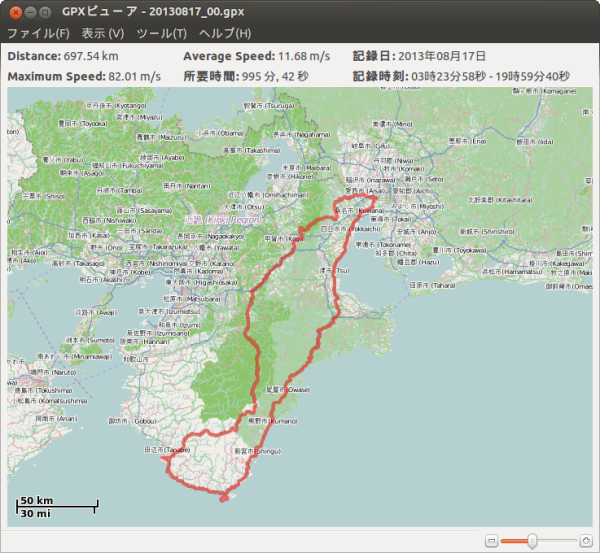Click the zoom in plus button
The image size is (600, 553).
(x=585, y=540)
